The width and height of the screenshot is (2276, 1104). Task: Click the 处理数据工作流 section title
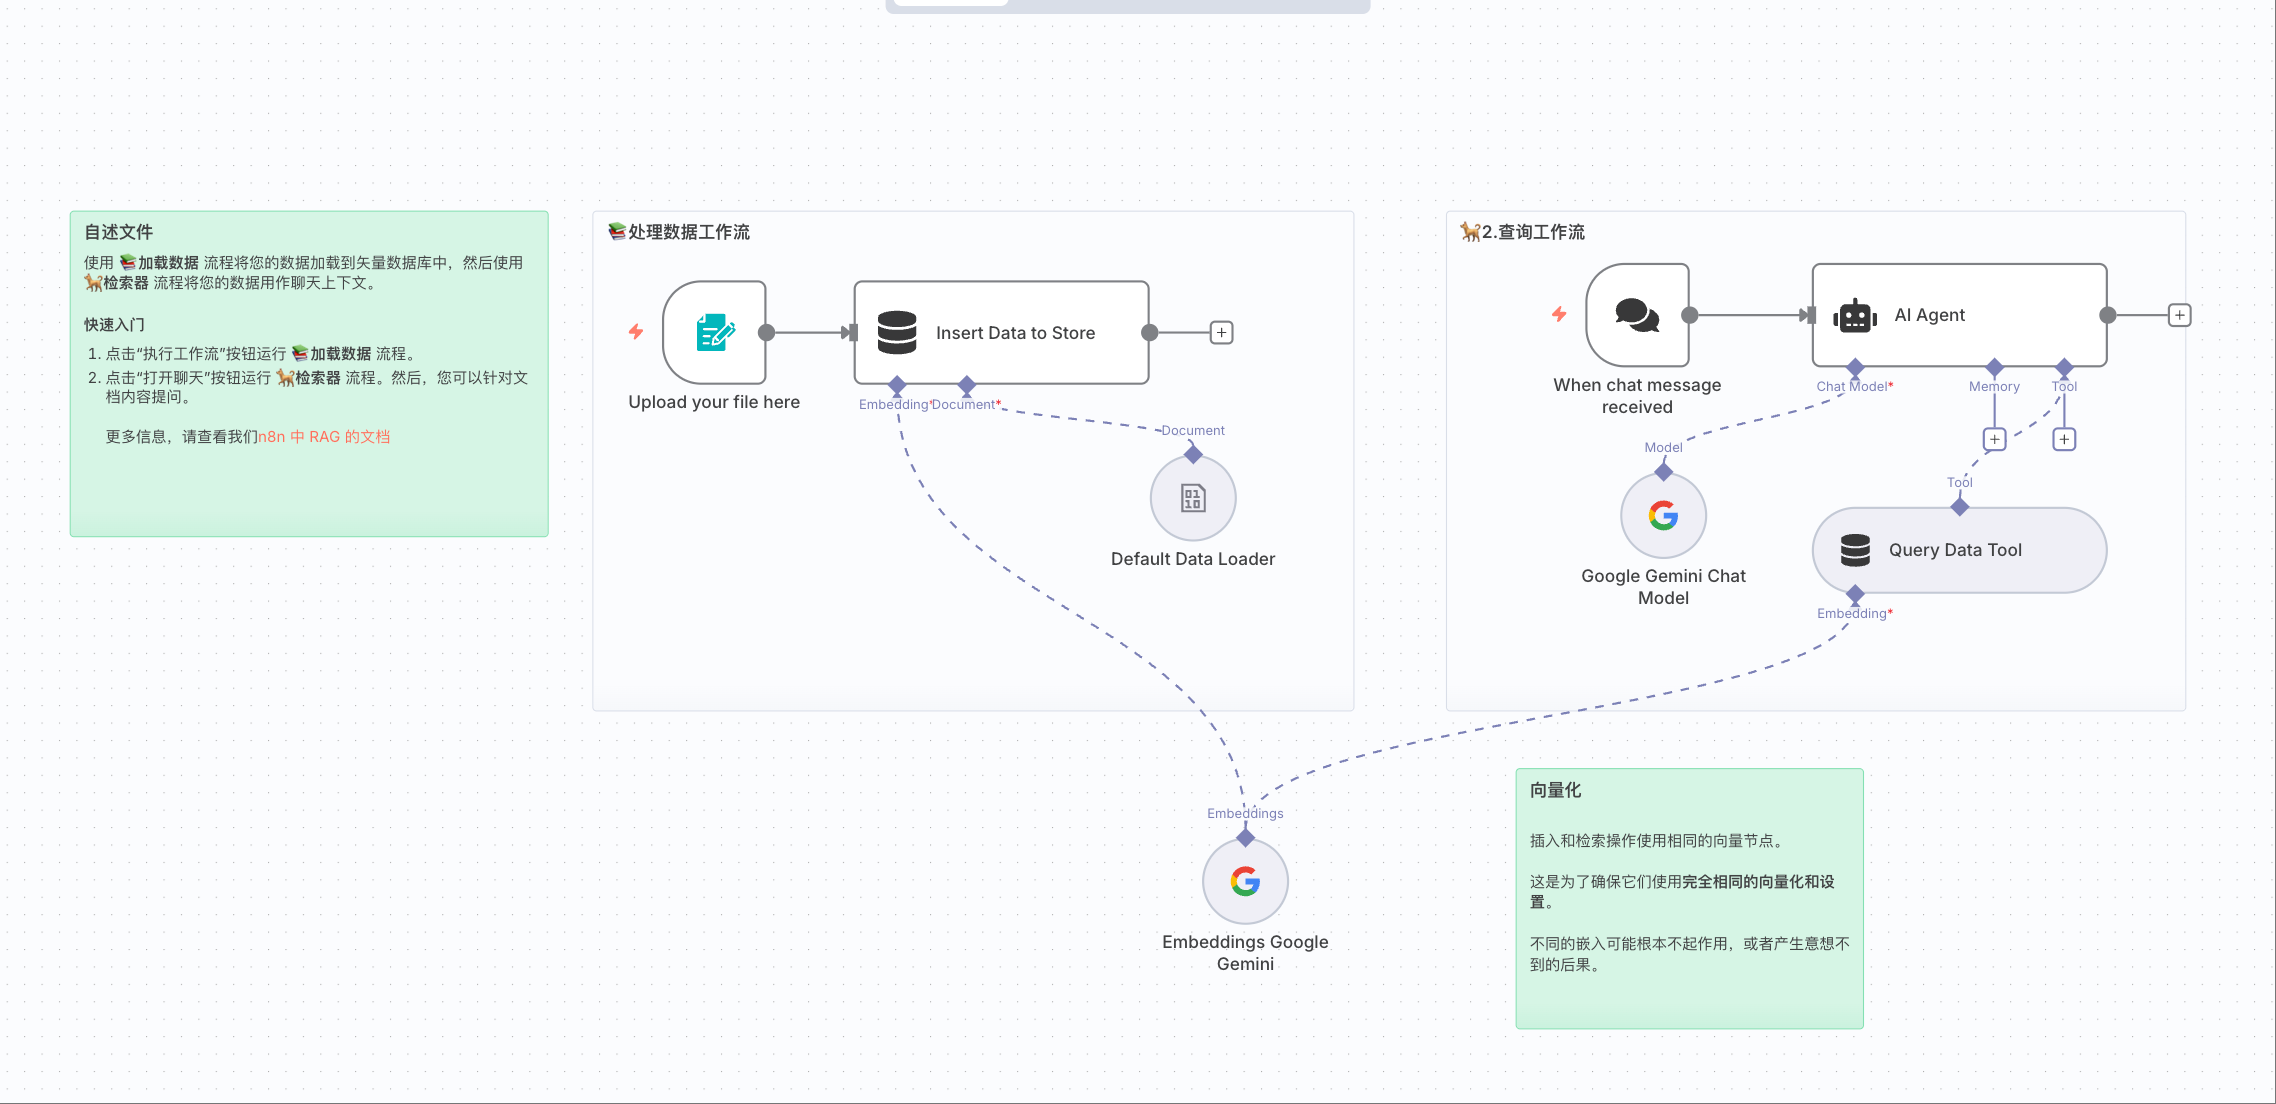pyautogui.click(x=679, y=232)
